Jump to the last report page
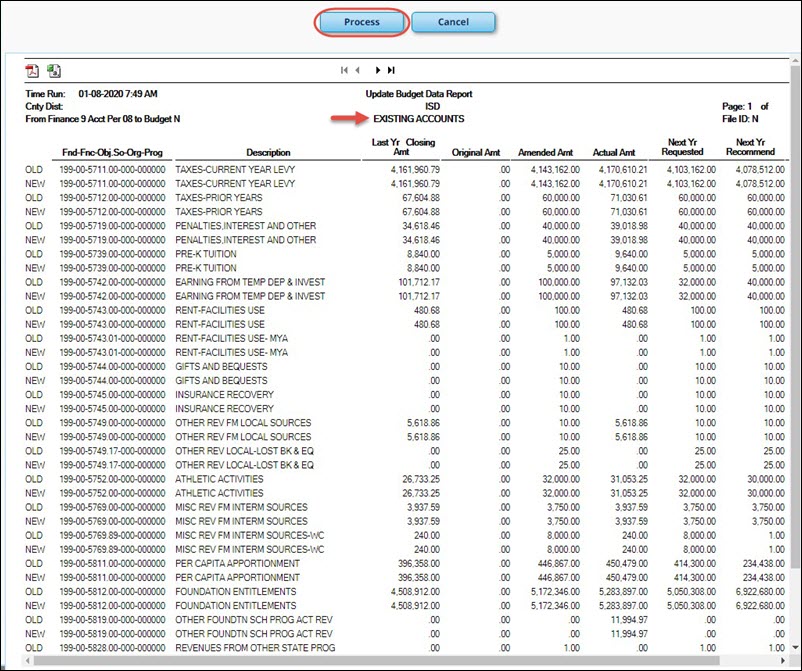The image size is (802, 671). pyautogui.click(x=391, y=71)
